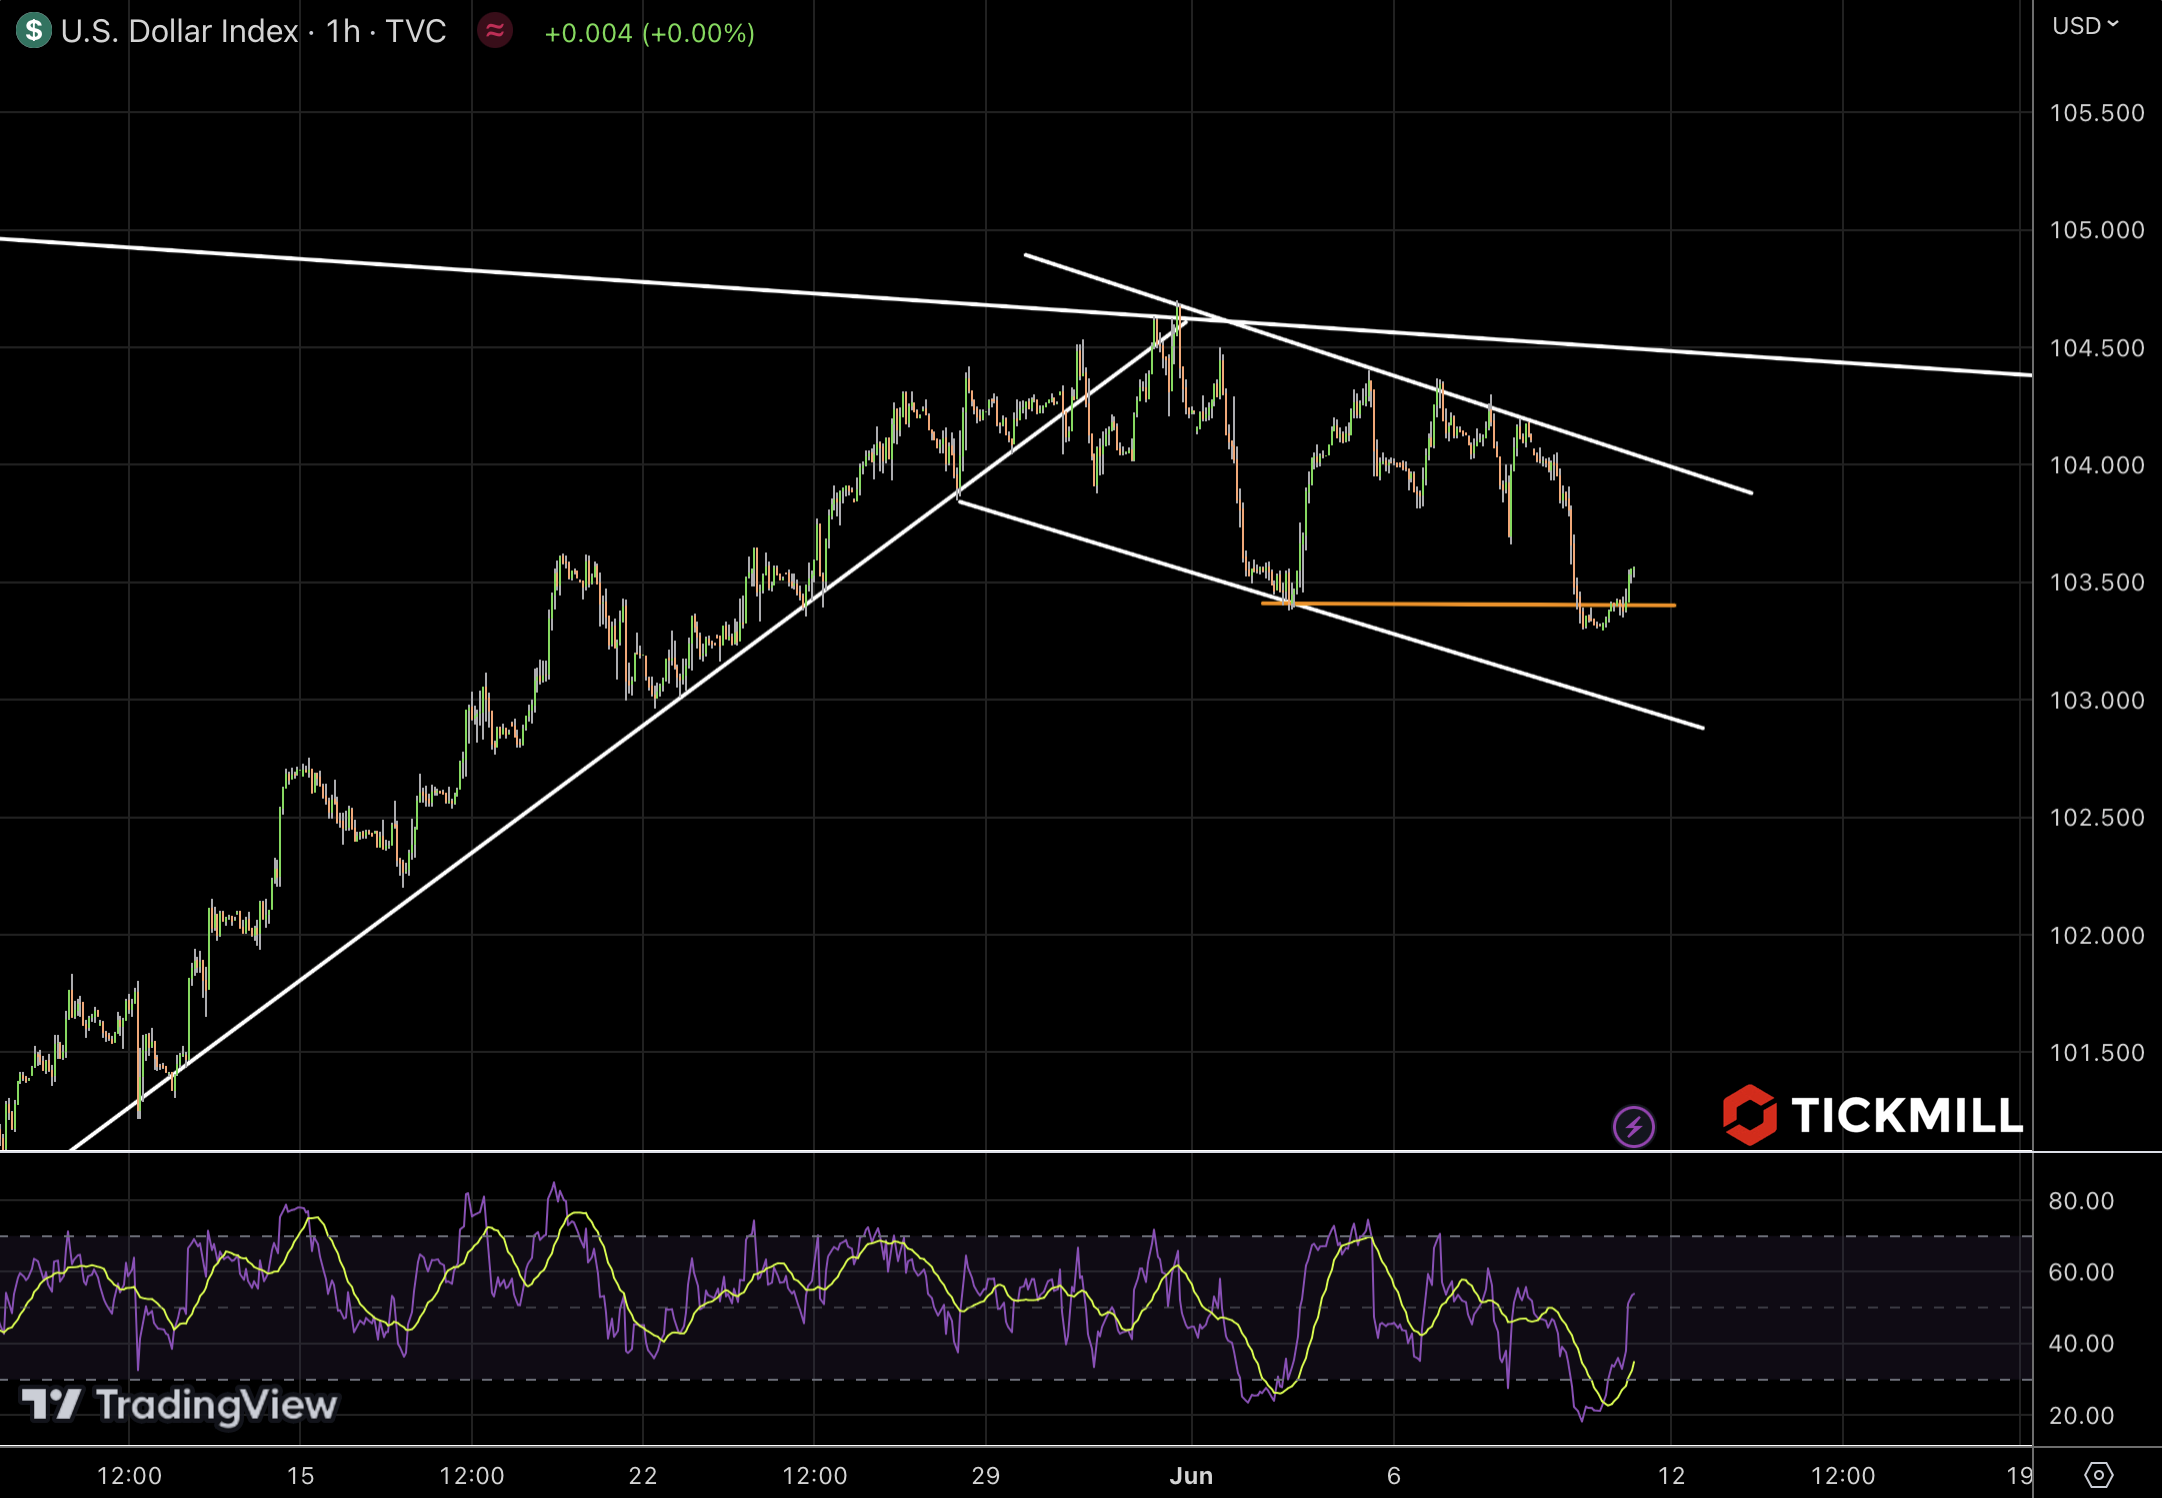Click the 1h interval label in the title
The image size is (2162, 1498).
343,32
